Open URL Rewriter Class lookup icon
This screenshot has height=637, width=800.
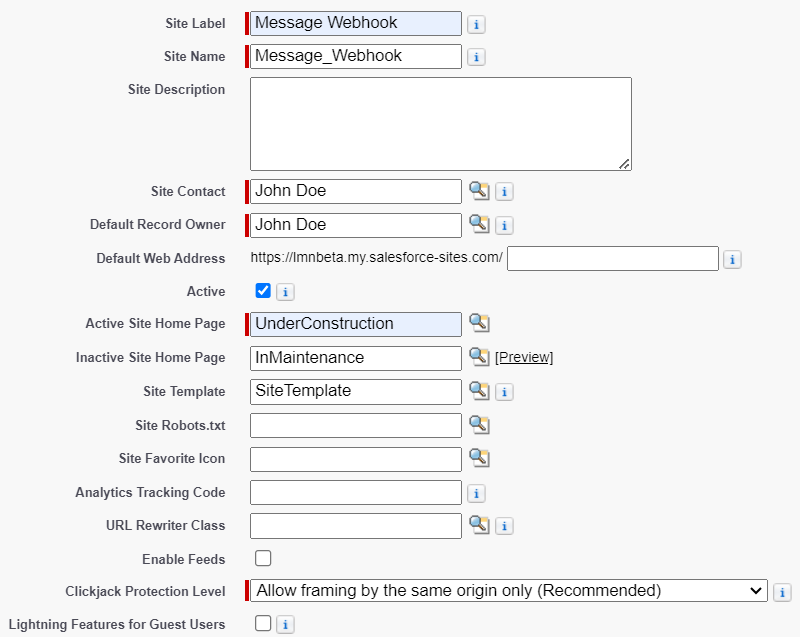point(479,525)
